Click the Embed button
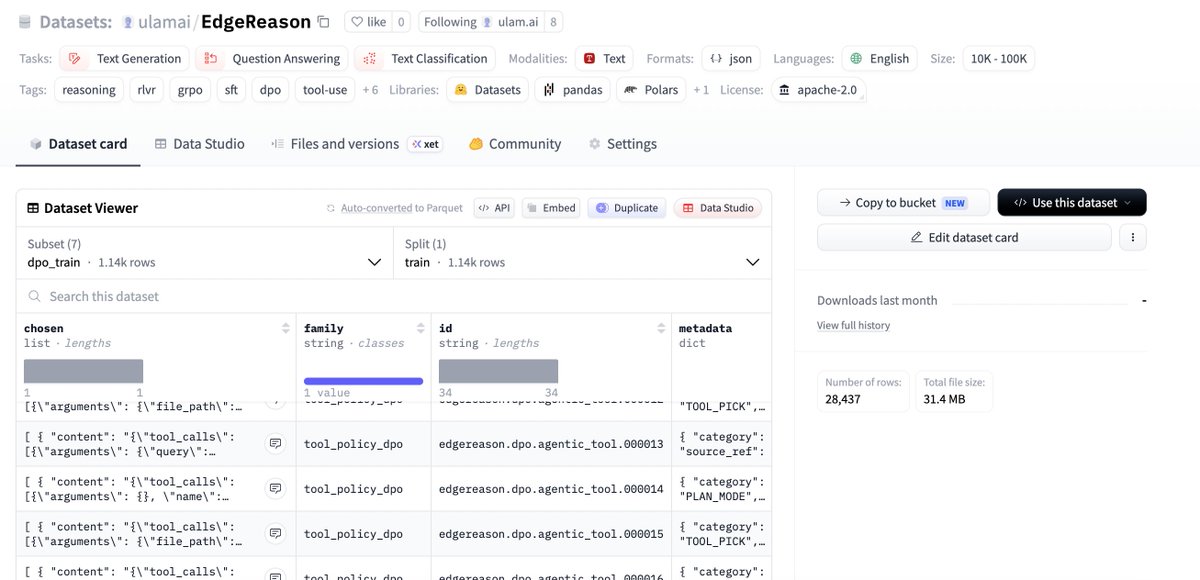Screen dimensions: 1200x580 [552, 208]
